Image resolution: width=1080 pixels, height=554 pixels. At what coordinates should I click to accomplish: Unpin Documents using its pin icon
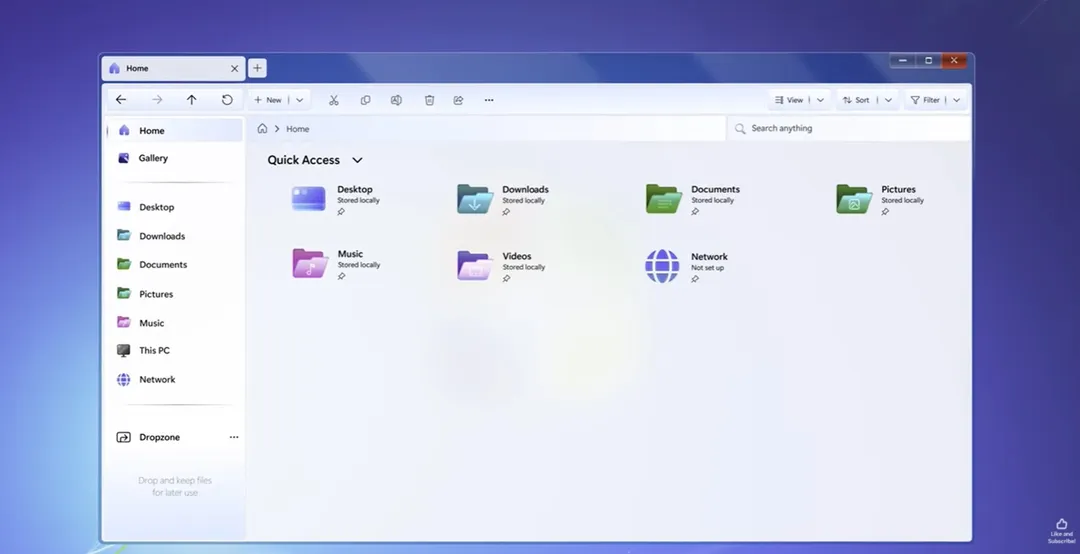(x=695, y=212)
